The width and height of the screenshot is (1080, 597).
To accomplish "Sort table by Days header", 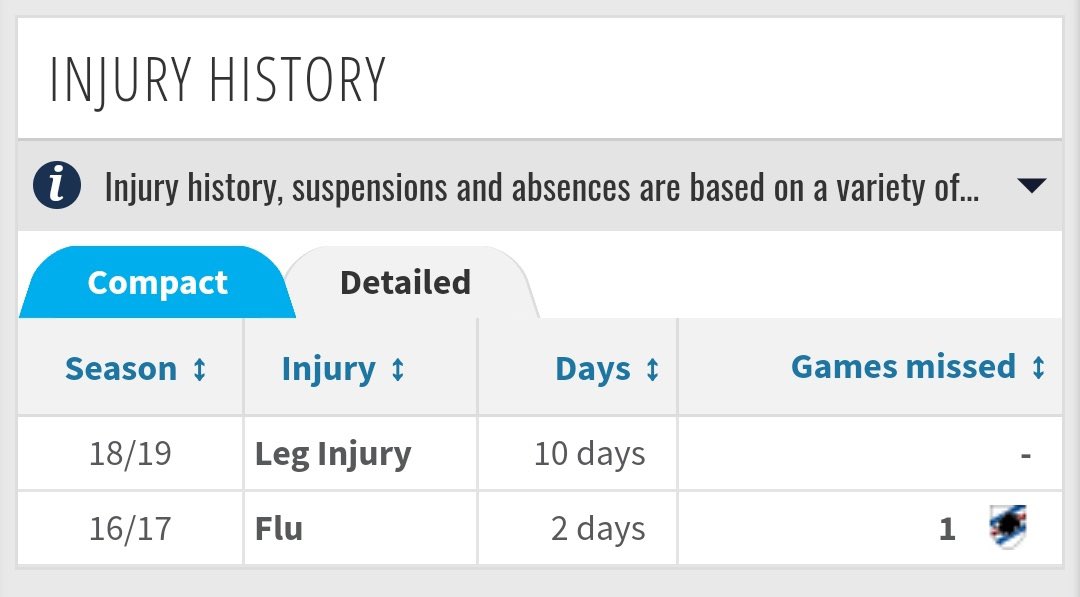I will click(x=593, y=369).
